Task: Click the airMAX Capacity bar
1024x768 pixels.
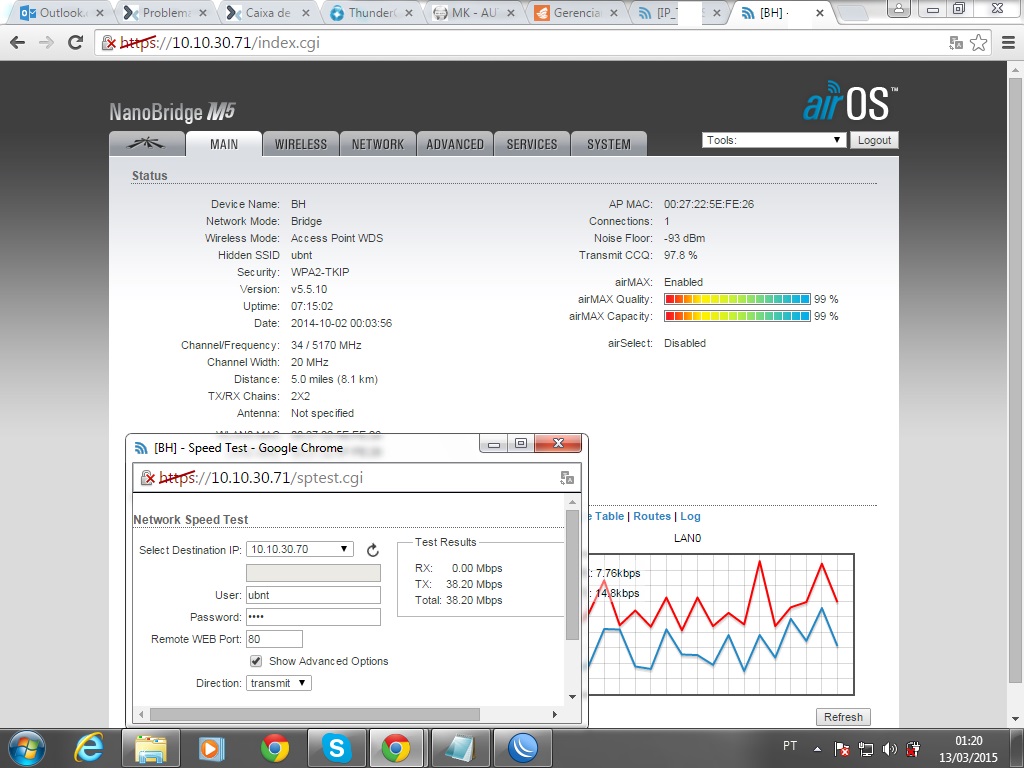Action: tap(737, 316)
